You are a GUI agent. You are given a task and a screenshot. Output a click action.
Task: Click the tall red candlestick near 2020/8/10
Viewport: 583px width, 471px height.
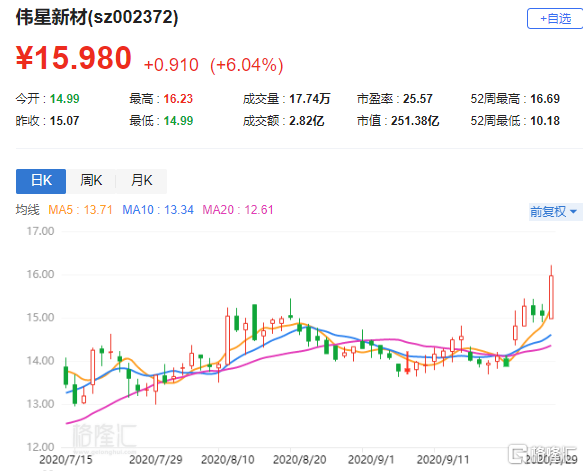pyautogui.click(x=228, y=340)
